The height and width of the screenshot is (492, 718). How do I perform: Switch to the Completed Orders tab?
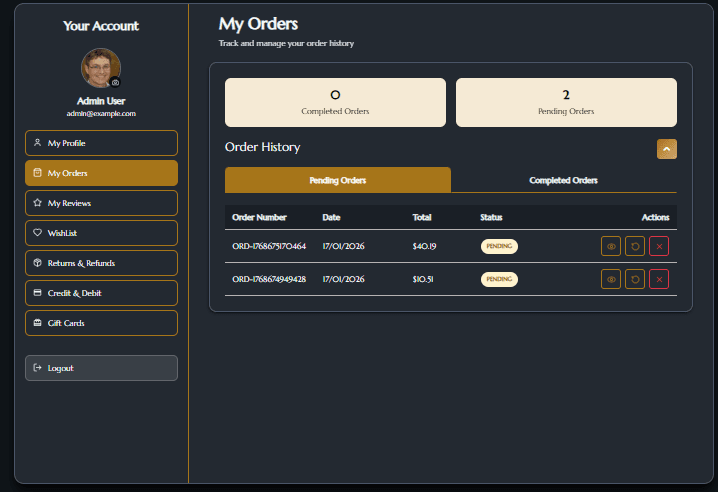563,180
